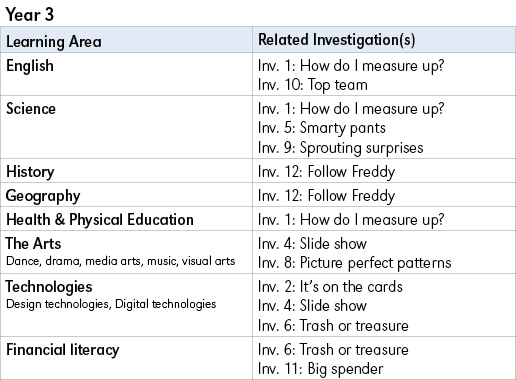Open Inv. 11: Big spender
The width and height of the screenshot is (516, 380).
321,369
